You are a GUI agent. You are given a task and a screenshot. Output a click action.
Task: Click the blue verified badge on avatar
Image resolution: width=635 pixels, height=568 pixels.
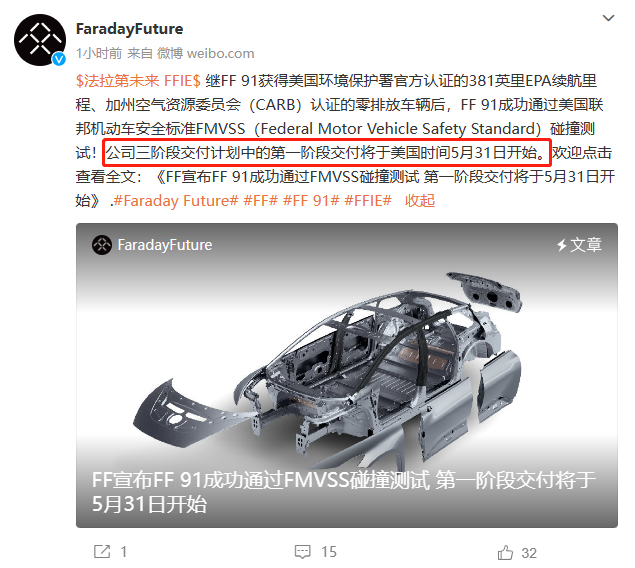click(x=59, y=59)
